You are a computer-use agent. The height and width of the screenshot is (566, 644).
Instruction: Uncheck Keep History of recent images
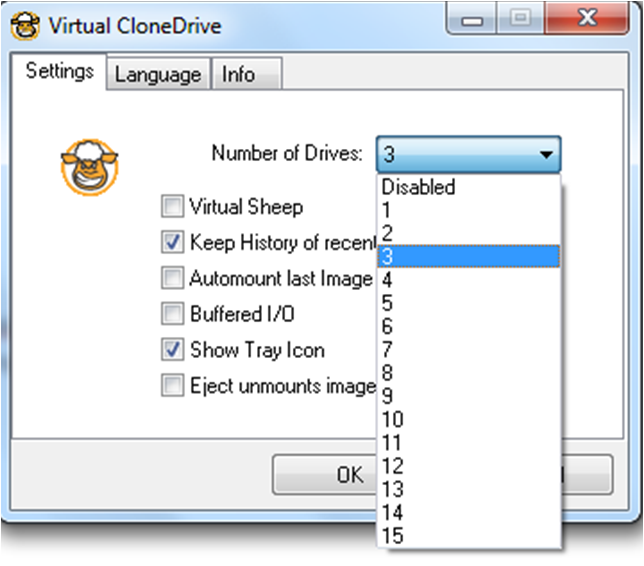172,242
